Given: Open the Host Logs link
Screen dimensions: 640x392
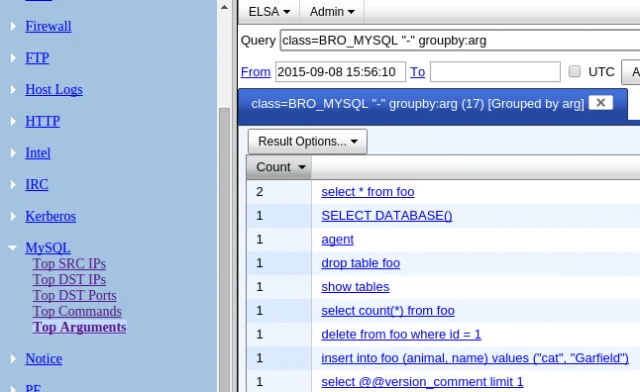Looking at the screenshot, I should [54, 89].
